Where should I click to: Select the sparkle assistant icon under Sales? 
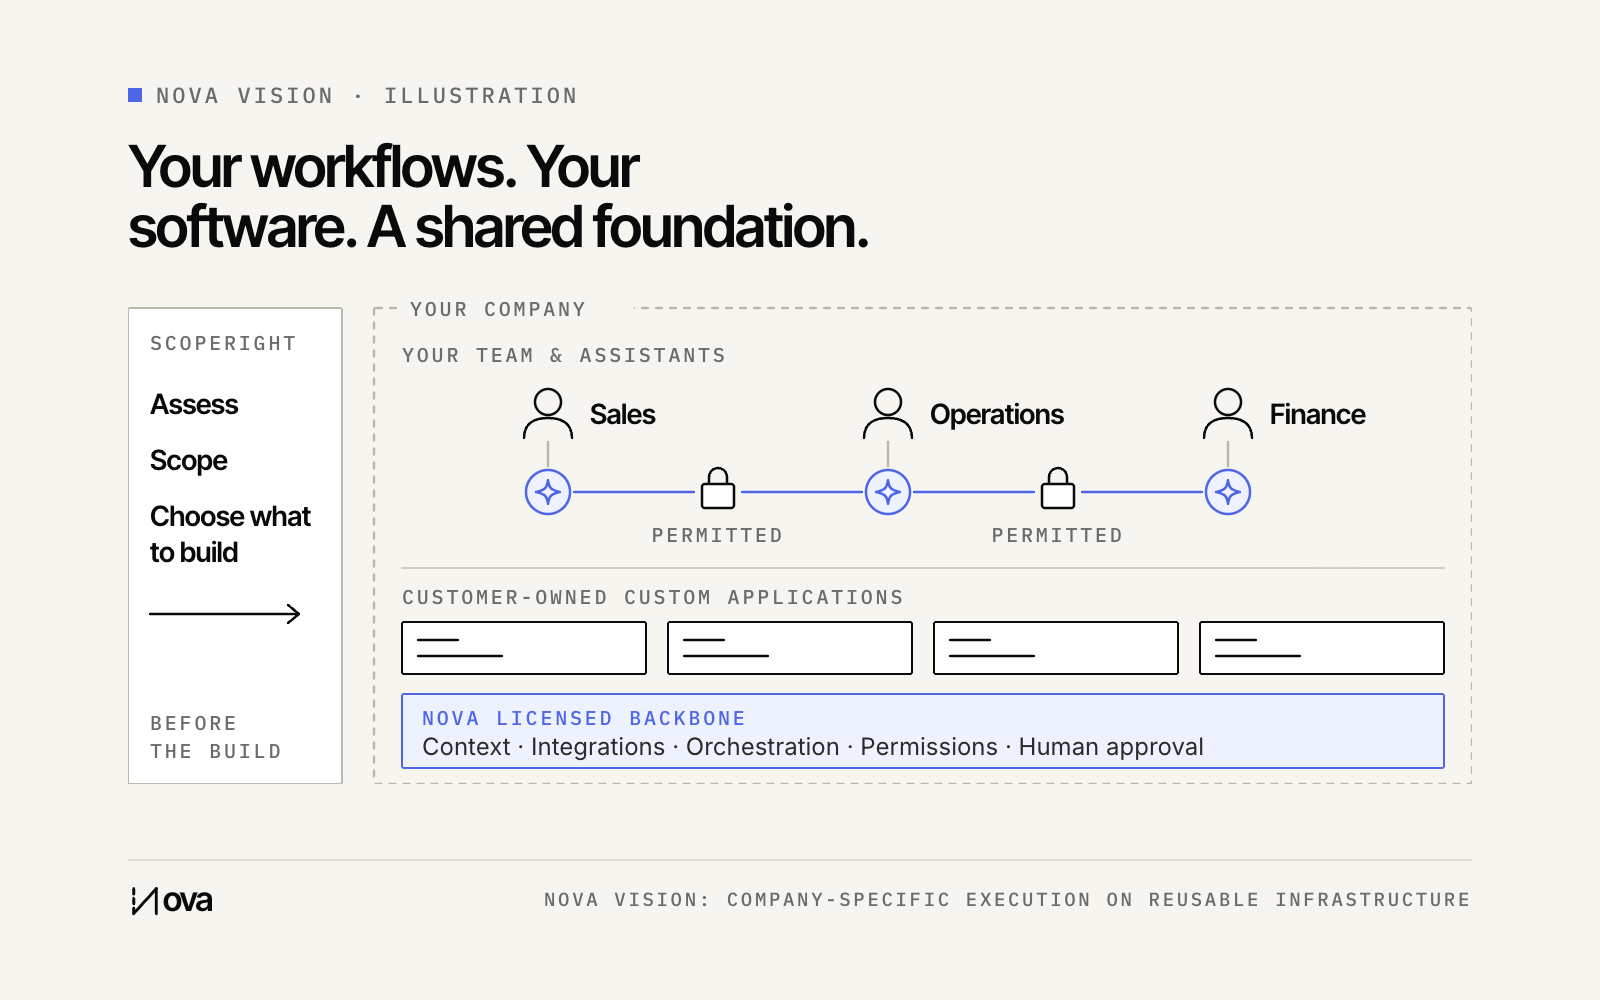coord(548,492)
